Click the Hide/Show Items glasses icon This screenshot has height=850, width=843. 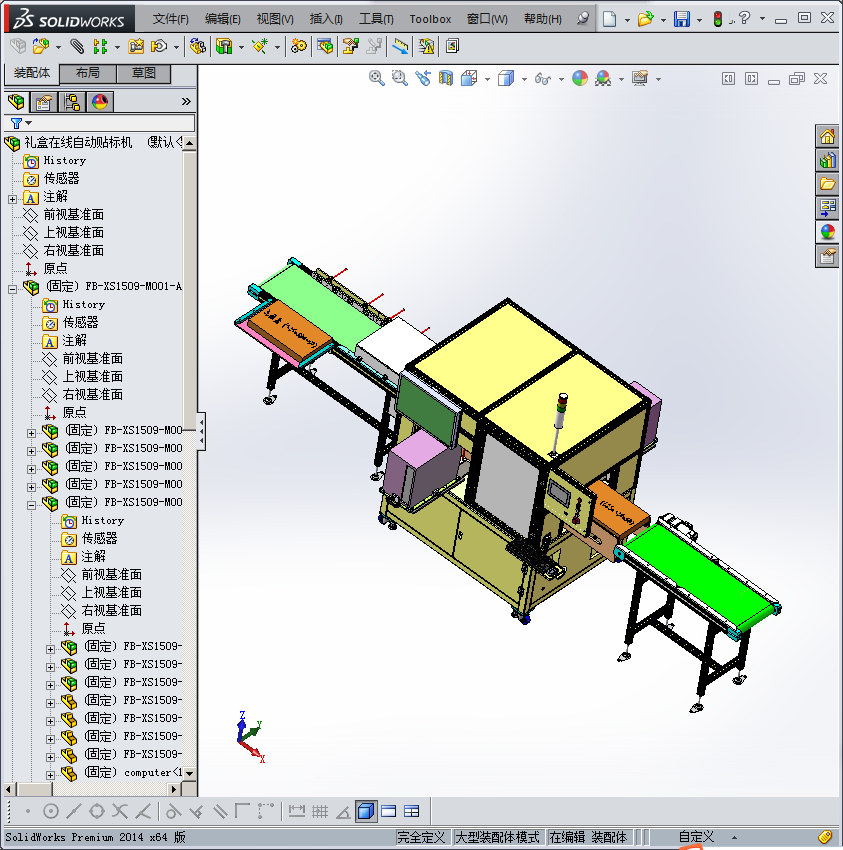click(x=542, y=79)
